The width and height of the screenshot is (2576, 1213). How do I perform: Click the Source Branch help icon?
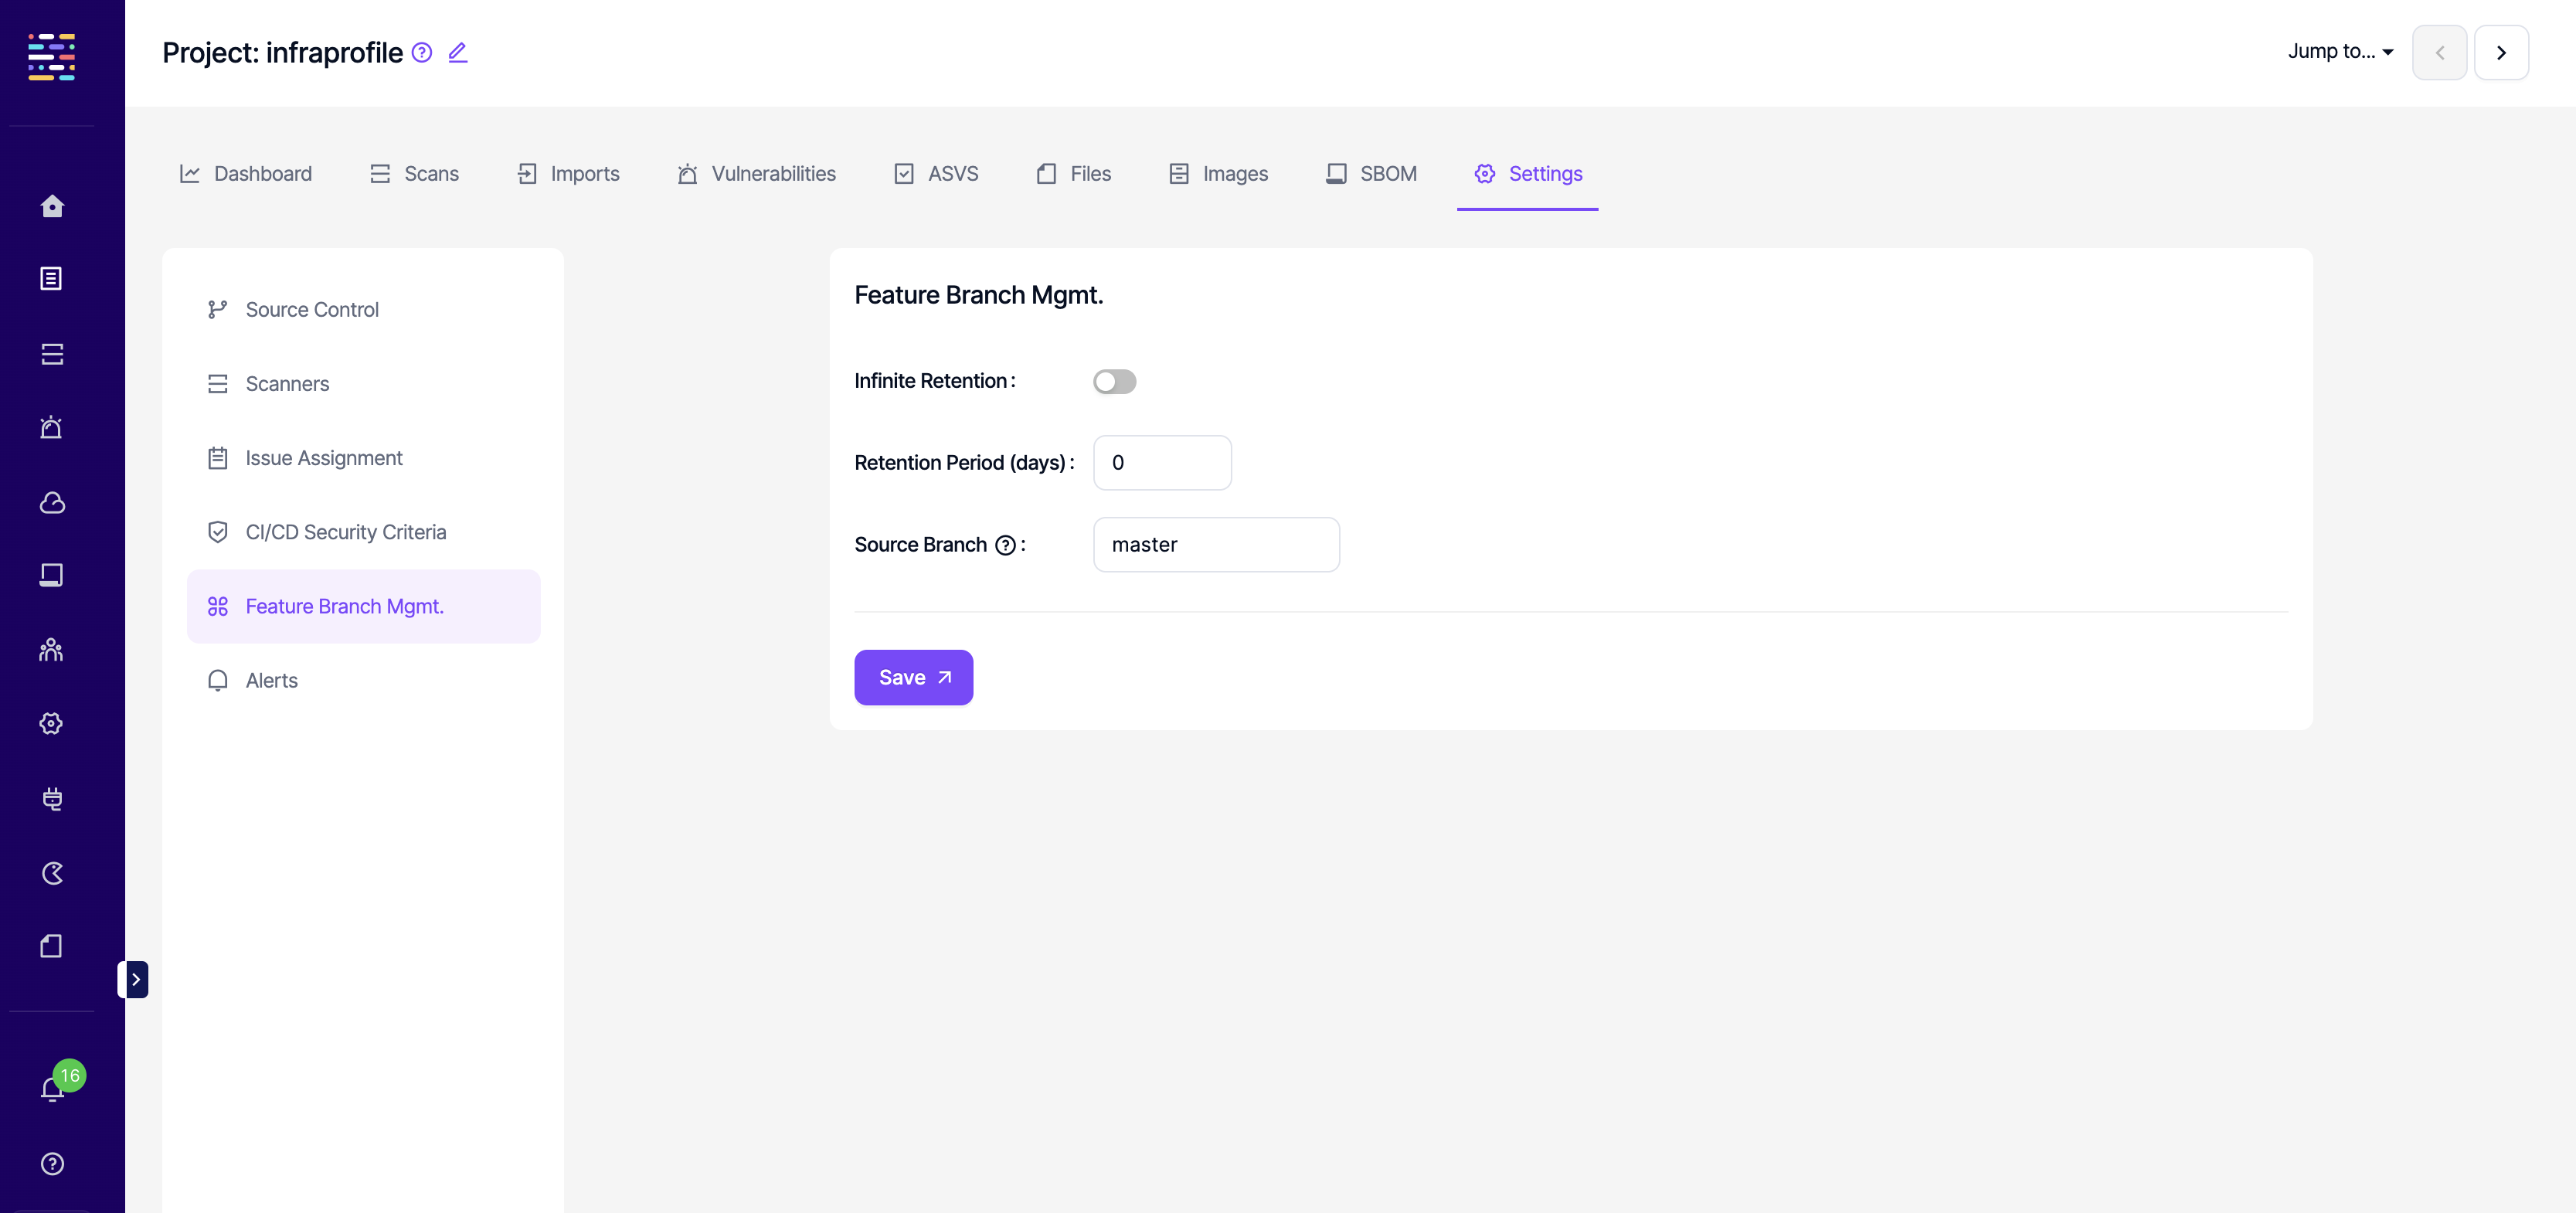(x=1005, y=545)
